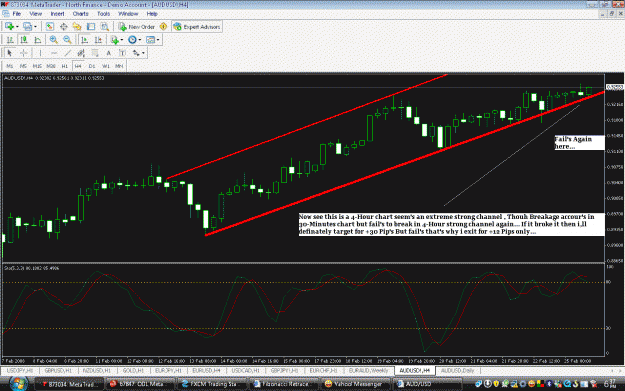Select the Cursor arrow tool
This screenshot has height=391, width=625.
coord(10,53)
